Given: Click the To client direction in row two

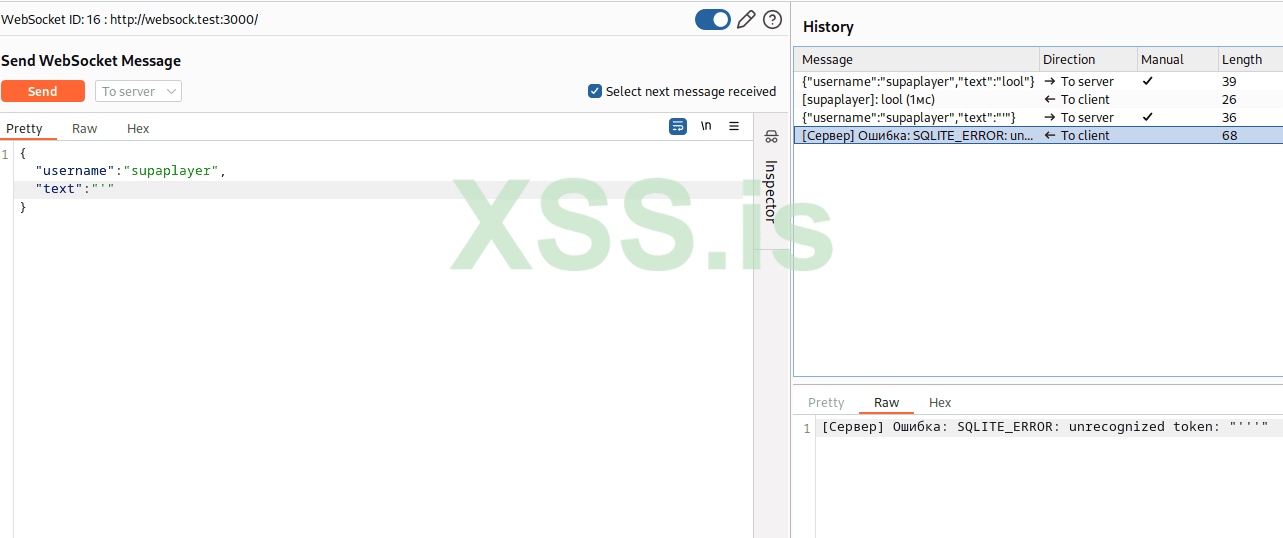Looking at the screenshot, I should [1077, 99].
